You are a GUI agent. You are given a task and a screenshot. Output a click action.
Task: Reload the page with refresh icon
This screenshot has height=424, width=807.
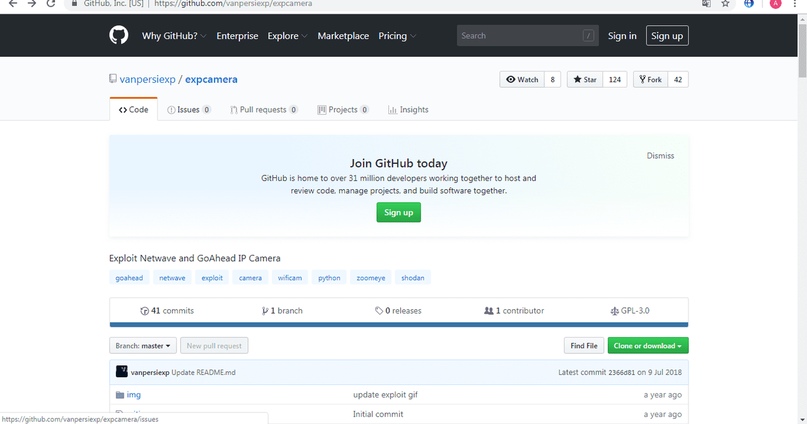coord(50,4)
